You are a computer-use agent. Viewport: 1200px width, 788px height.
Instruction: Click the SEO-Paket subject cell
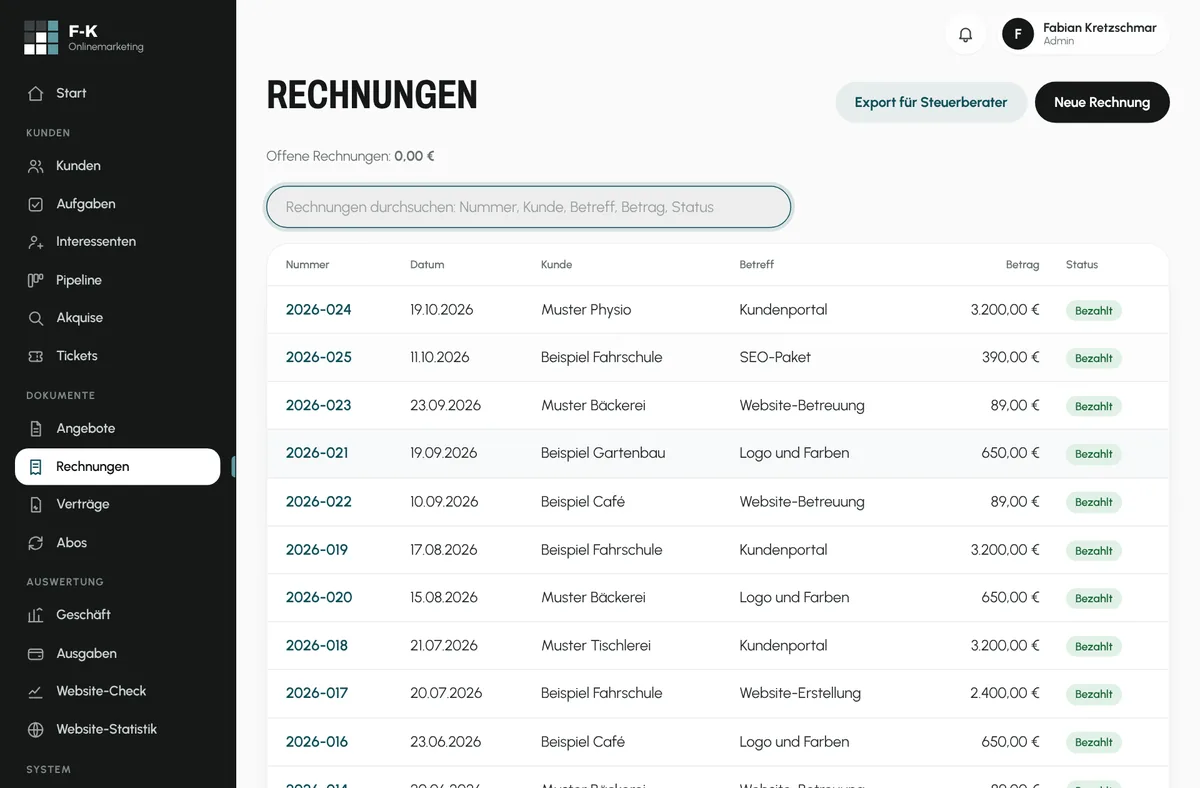tap(776, 358)
